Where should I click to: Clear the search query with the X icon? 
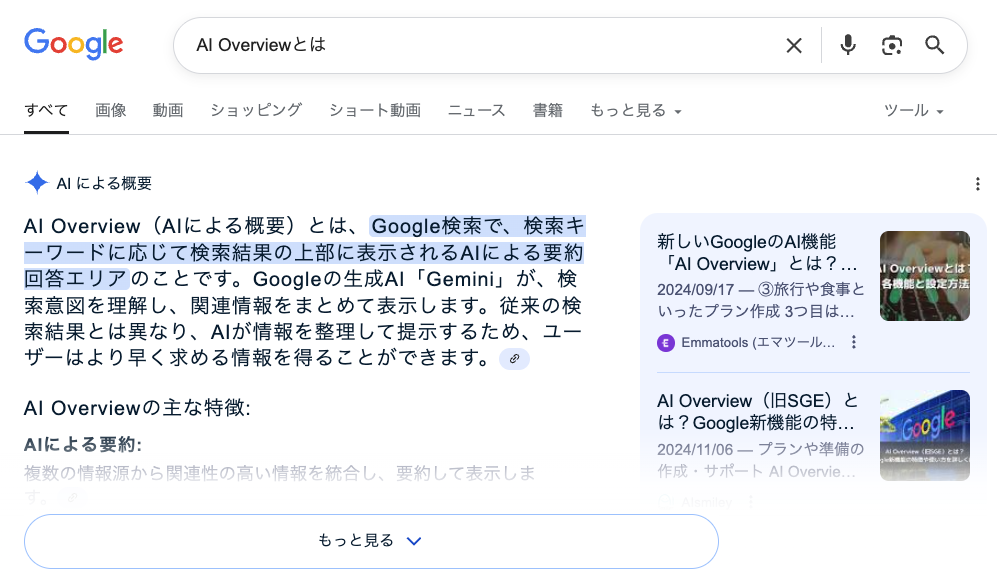coord(794,45)
